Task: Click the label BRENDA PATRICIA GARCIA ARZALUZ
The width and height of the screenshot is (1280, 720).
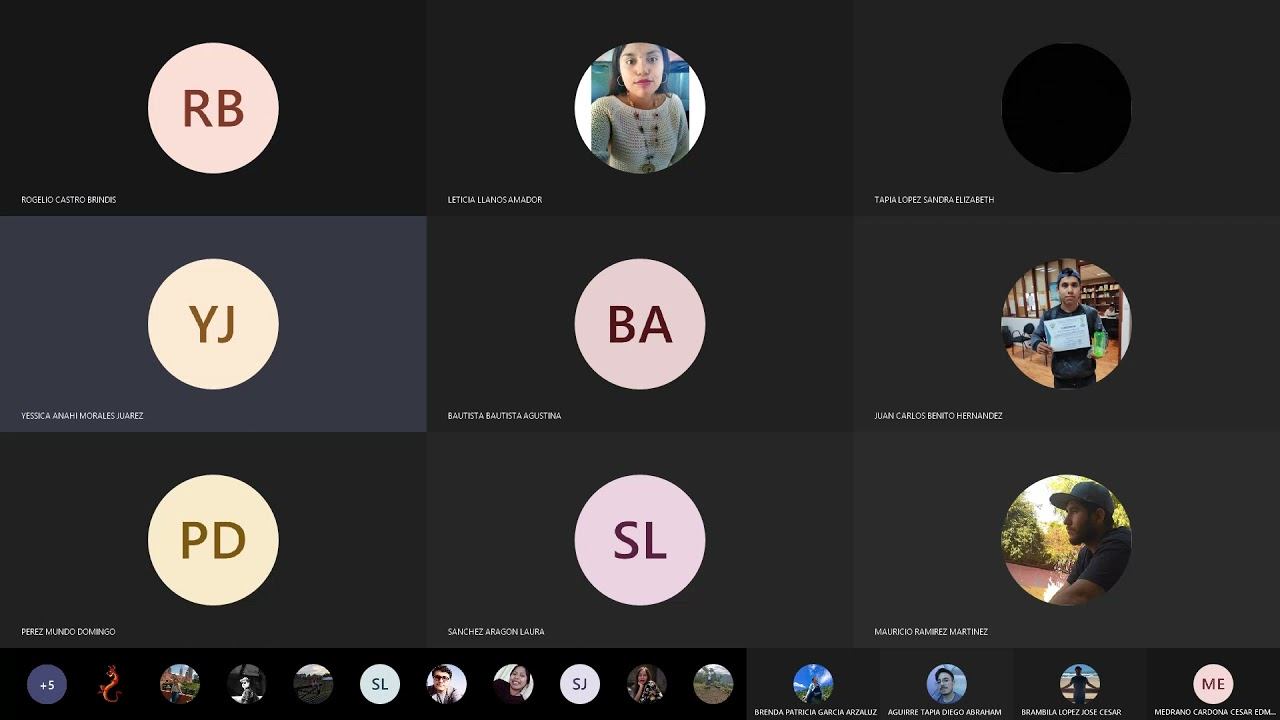Action: click(x=815, y=712)
